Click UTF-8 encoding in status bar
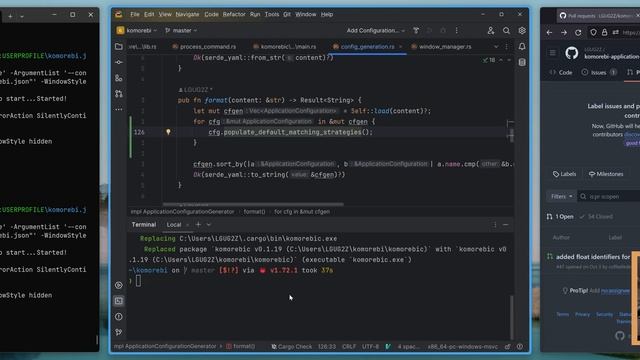The image size is (640, 360). point(370,347)
